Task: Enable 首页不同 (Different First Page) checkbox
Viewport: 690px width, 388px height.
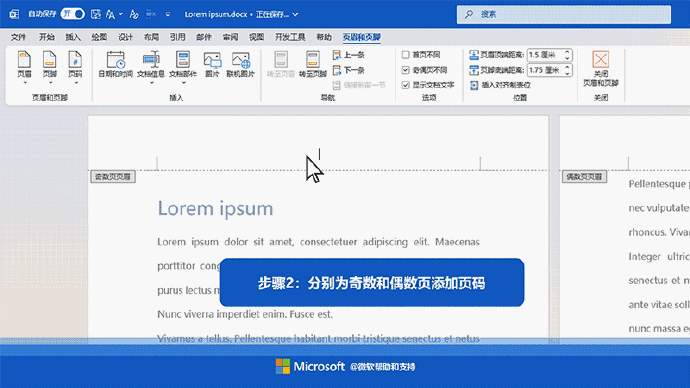Action: pos(406,55)
